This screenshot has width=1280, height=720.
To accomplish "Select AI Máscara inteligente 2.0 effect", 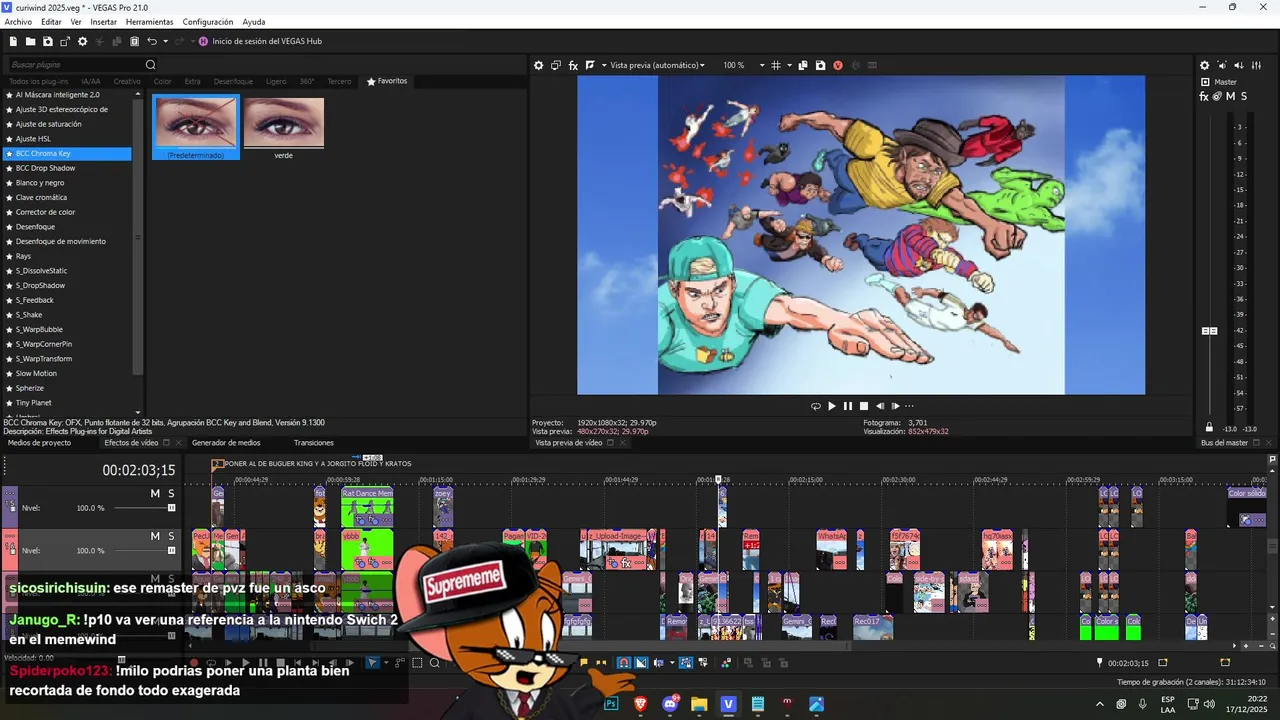I will [x=68, y=95].
